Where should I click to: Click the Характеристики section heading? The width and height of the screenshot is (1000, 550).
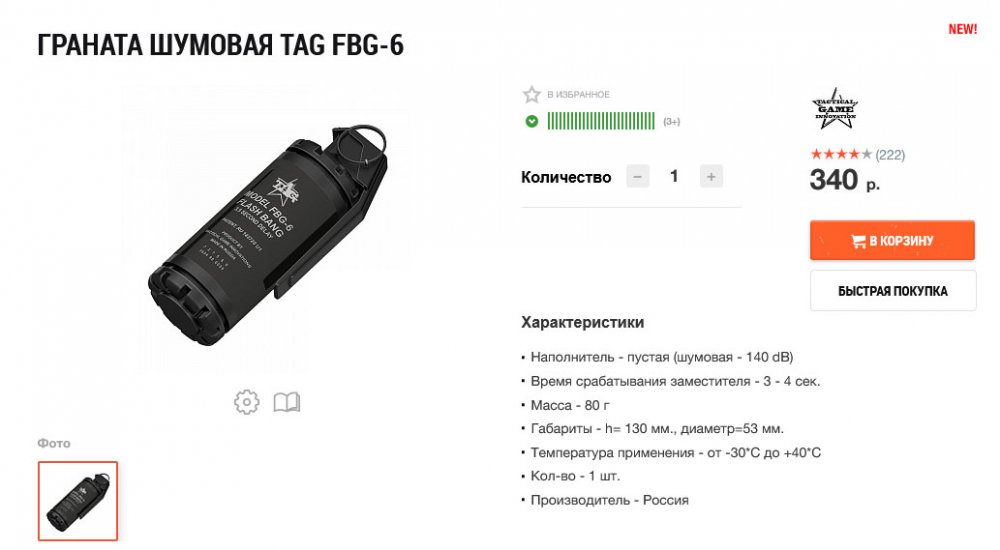[x=582, y=322]
